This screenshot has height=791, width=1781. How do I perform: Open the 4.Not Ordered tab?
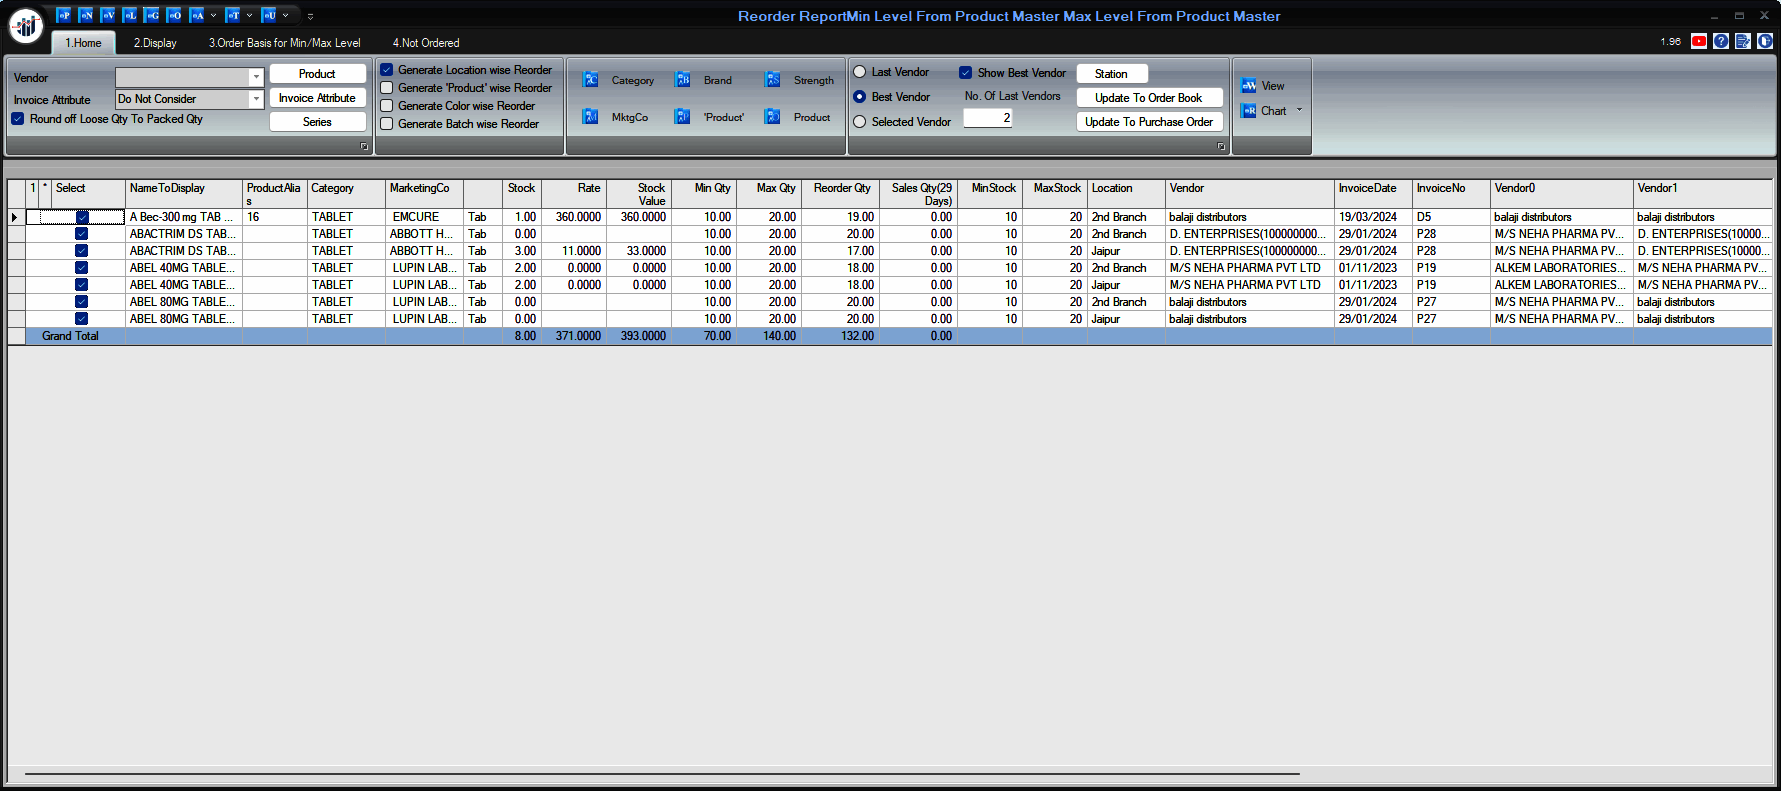426,43
